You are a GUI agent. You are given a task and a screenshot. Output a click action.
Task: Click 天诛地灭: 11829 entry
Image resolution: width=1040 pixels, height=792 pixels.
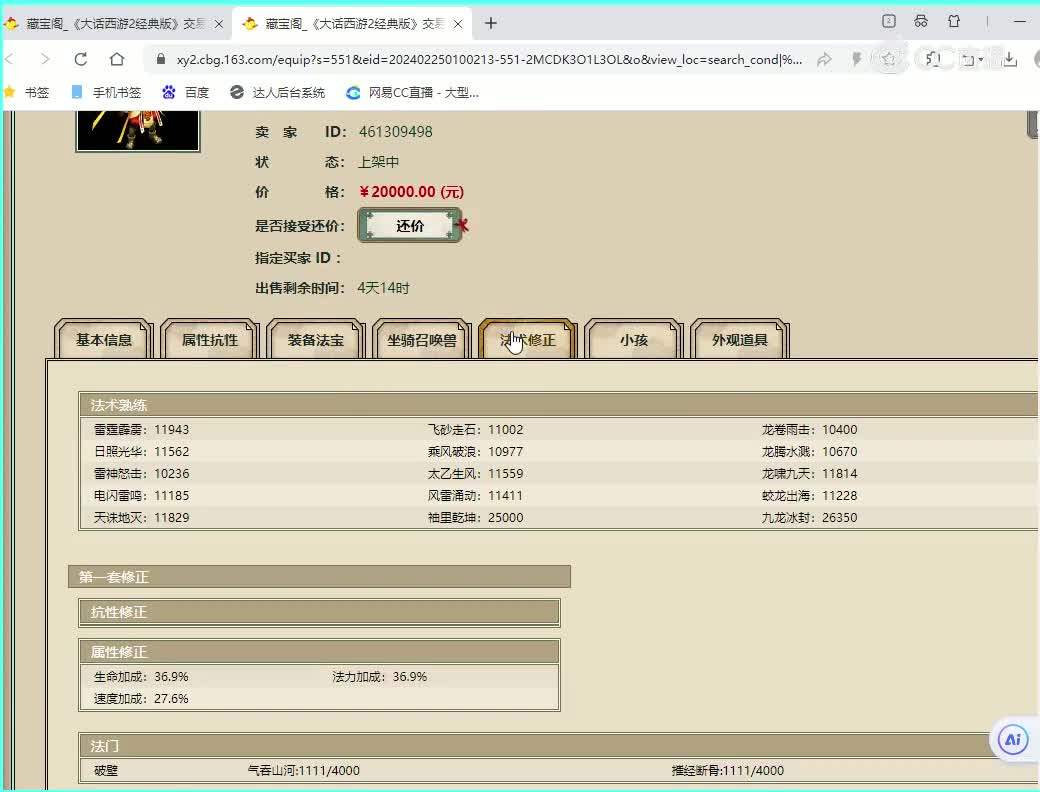click(141, 517)
